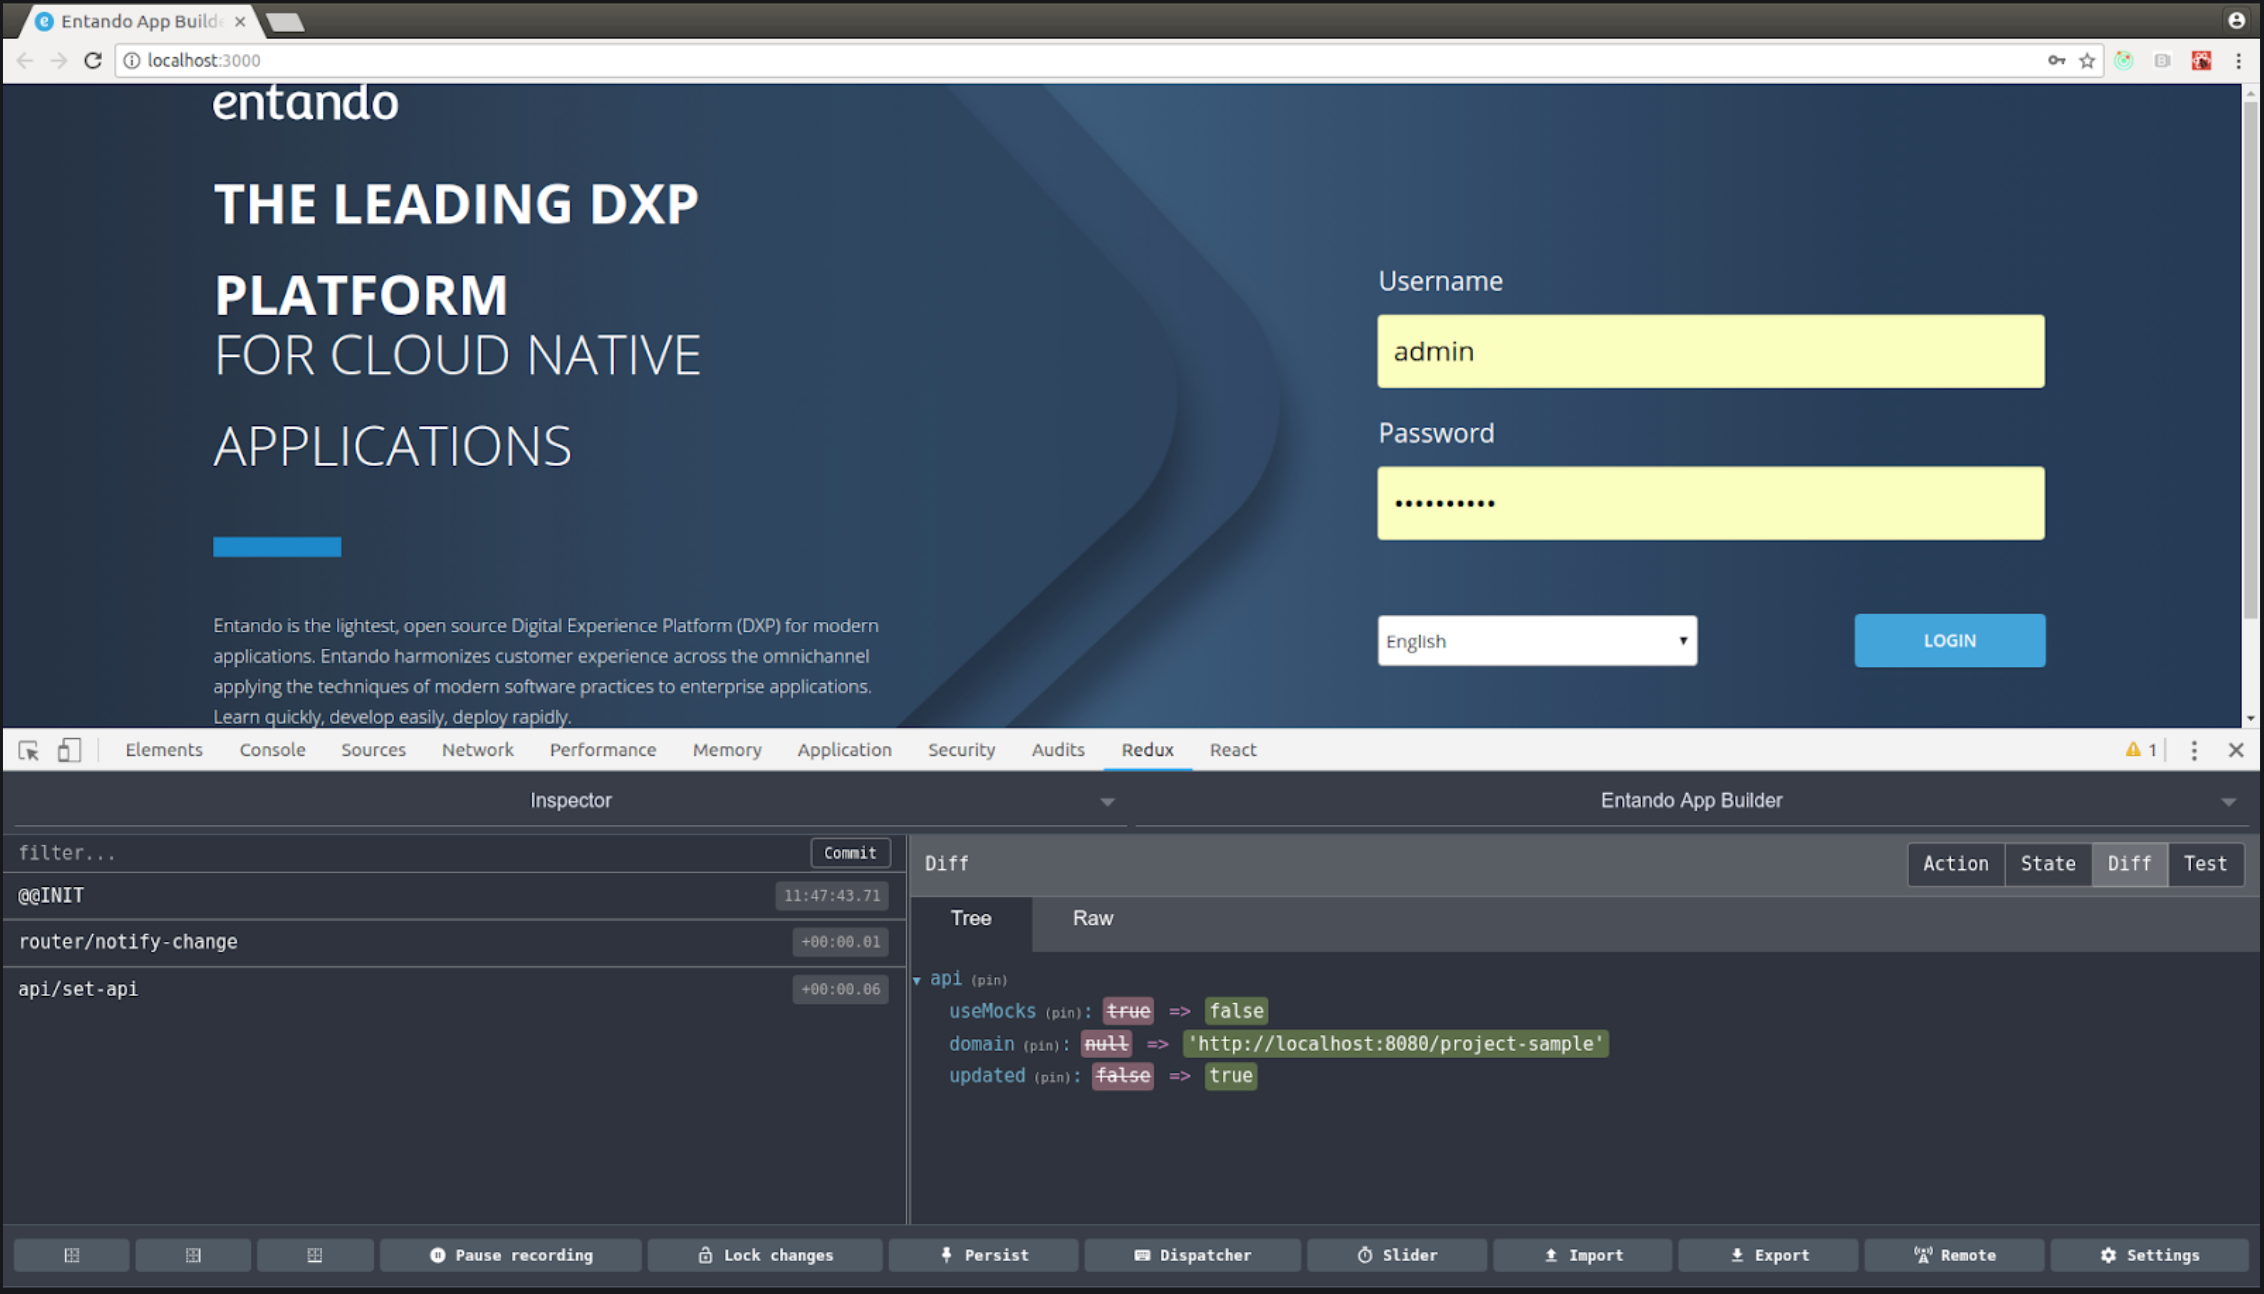Select the router/notify-change action
Image resolution: width=2264 pixels, height=1294 pixels.
[x=453, y=942]
